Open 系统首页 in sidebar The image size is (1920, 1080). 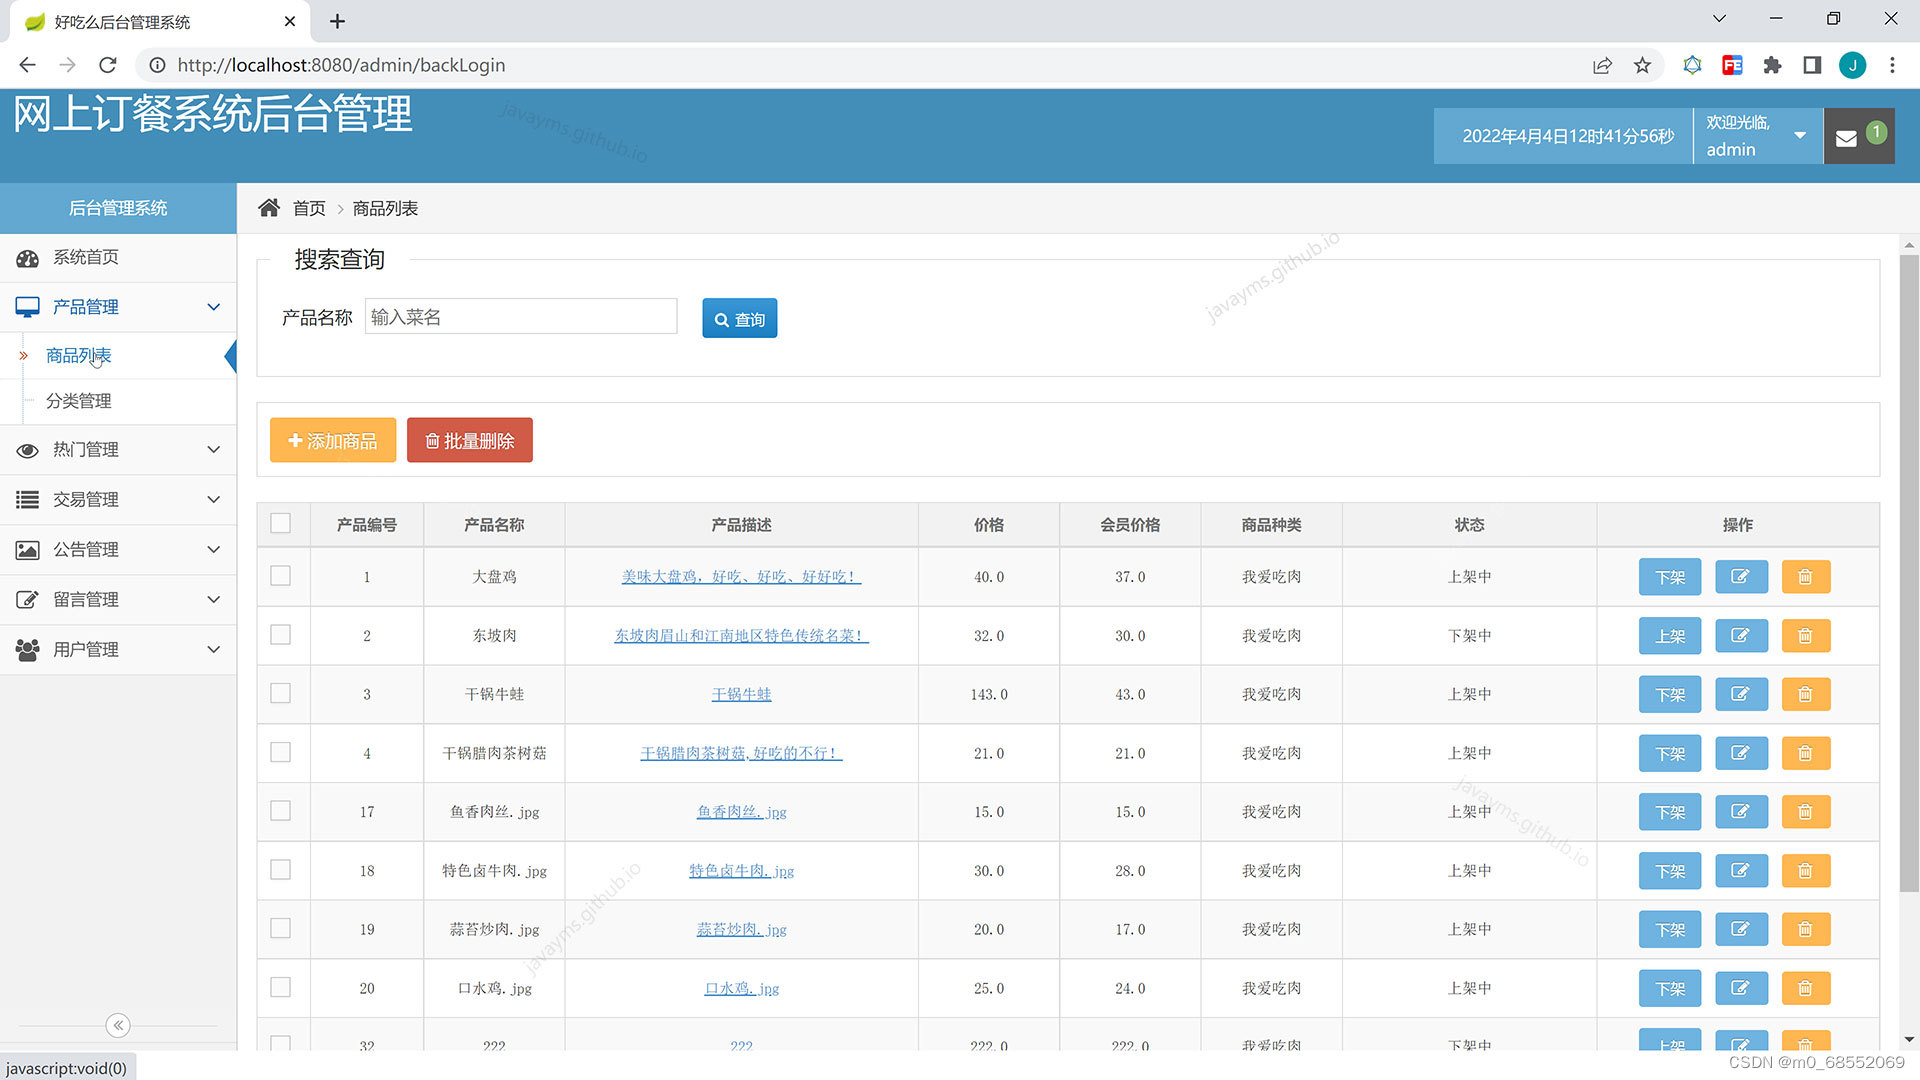point(86,258)
